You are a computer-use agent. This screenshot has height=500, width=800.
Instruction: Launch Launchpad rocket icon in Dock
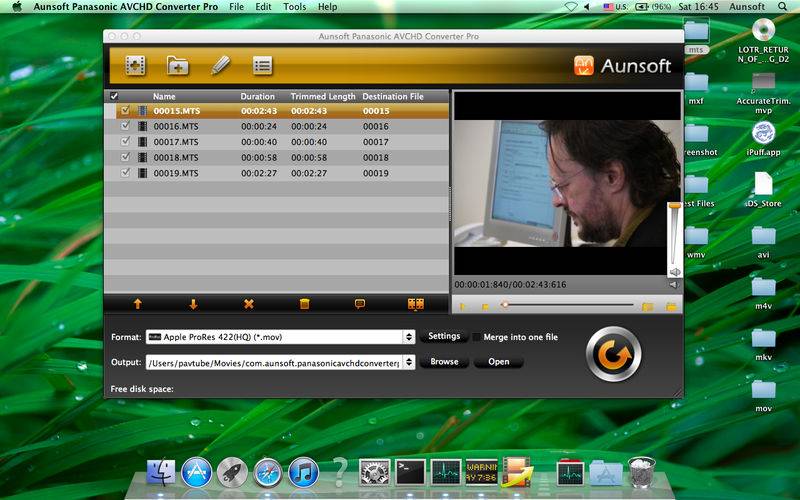(232, 472)
